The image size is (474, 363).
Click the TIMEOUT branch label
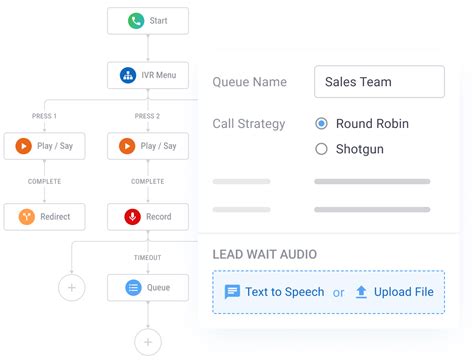tap(148, 258)
